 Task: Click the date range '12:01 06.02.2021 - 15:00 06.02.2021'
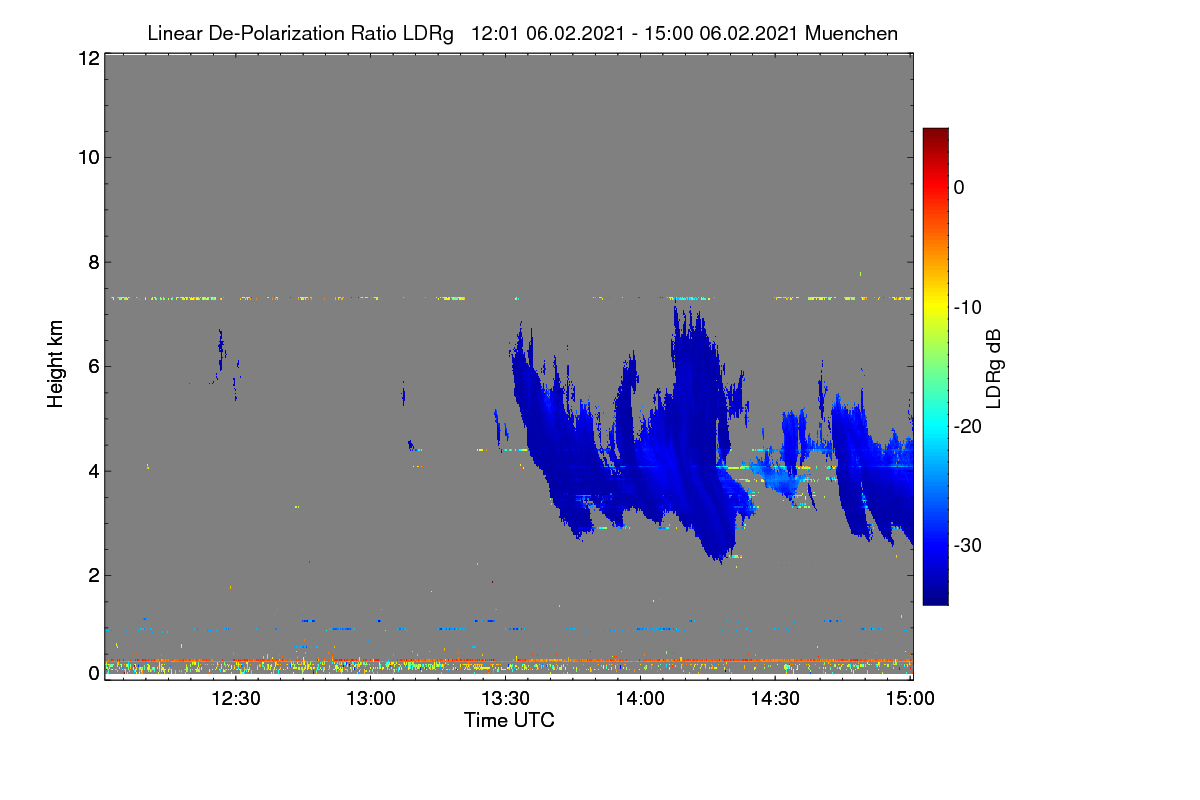pyautogui.click(x=634, y=33)
